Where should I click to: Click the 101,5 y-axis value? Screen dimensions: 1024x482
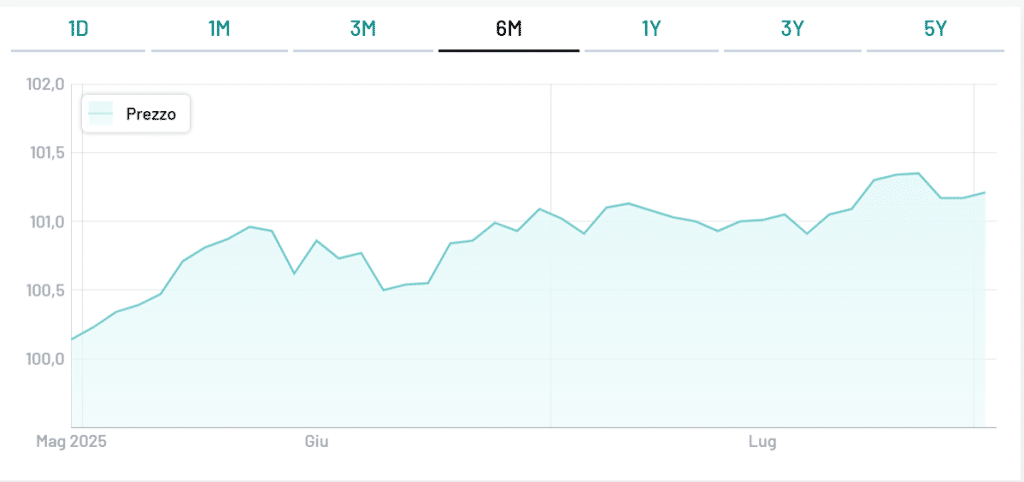pyautogui.click(x=46, y=153)
